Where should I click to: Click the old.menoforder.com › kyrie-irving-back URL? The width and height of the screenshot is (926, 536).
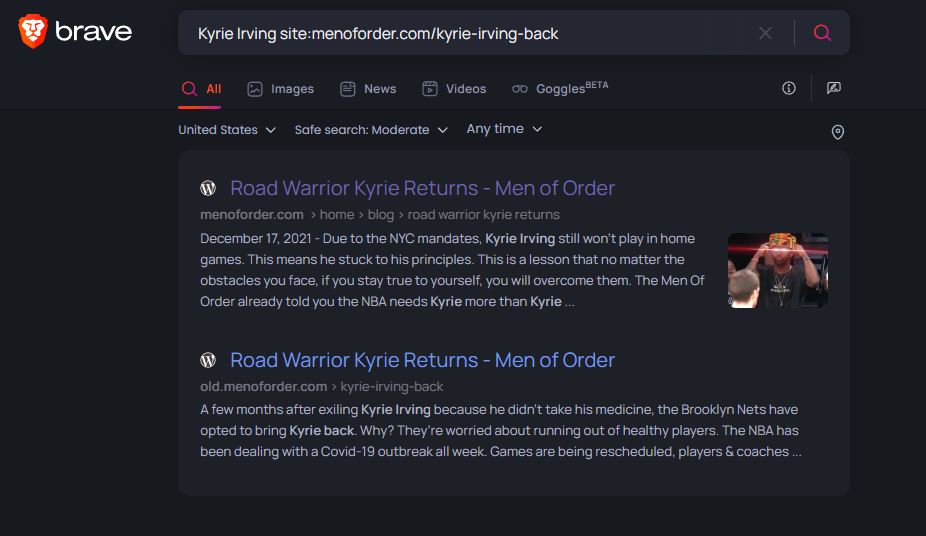(321, 387)
